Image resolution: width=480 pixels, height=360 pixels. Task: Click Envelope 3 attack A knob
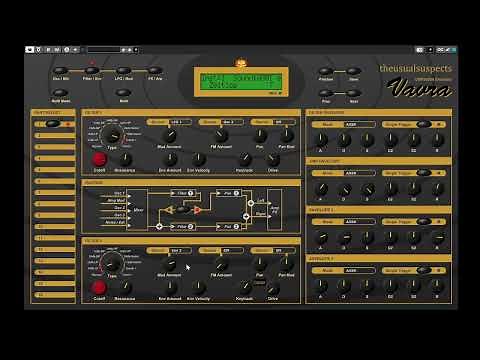pos(321,237)
